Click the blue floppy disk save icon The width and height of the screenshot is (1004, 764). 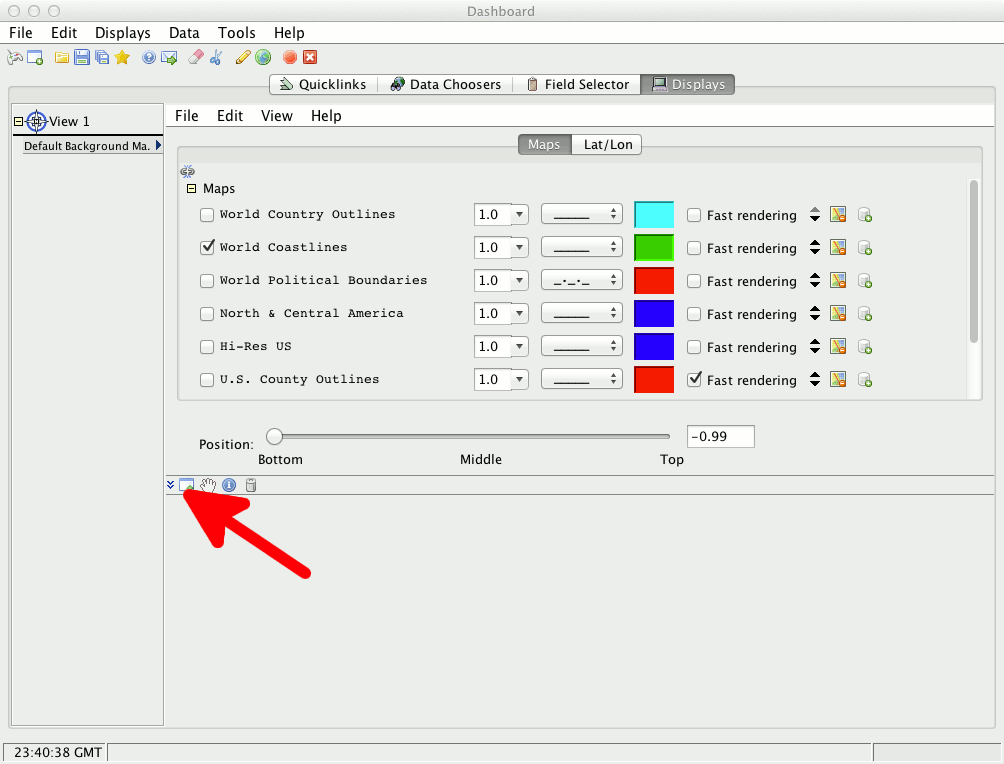click(x=82, y=58)
